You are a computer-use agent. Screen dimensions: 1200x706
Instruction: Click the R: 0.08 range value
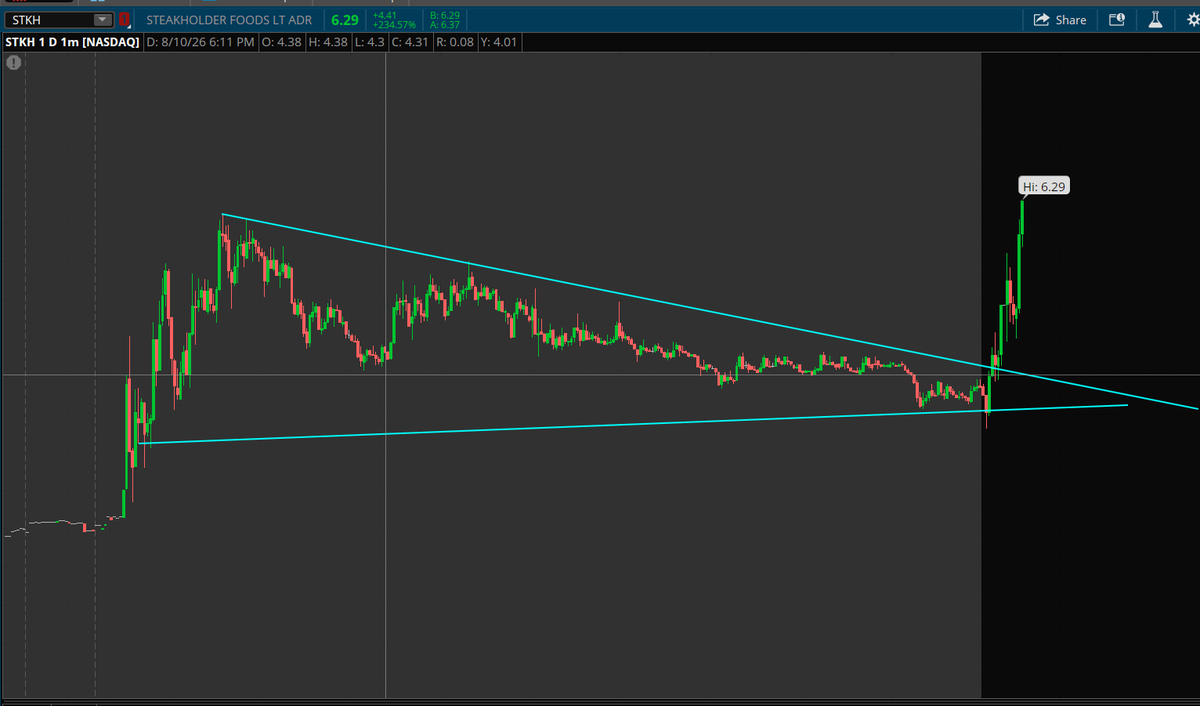[454, 42]
